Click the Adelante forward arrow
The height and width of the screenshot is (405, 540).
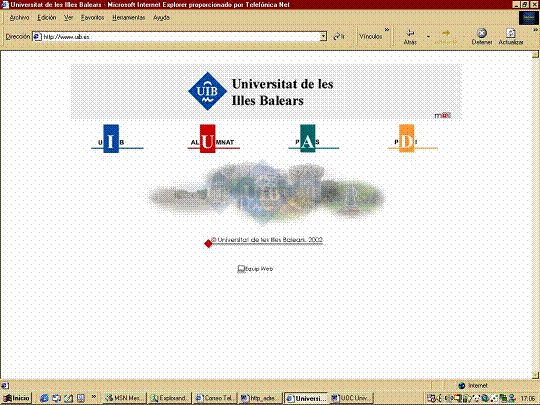(x=446, y=37)
